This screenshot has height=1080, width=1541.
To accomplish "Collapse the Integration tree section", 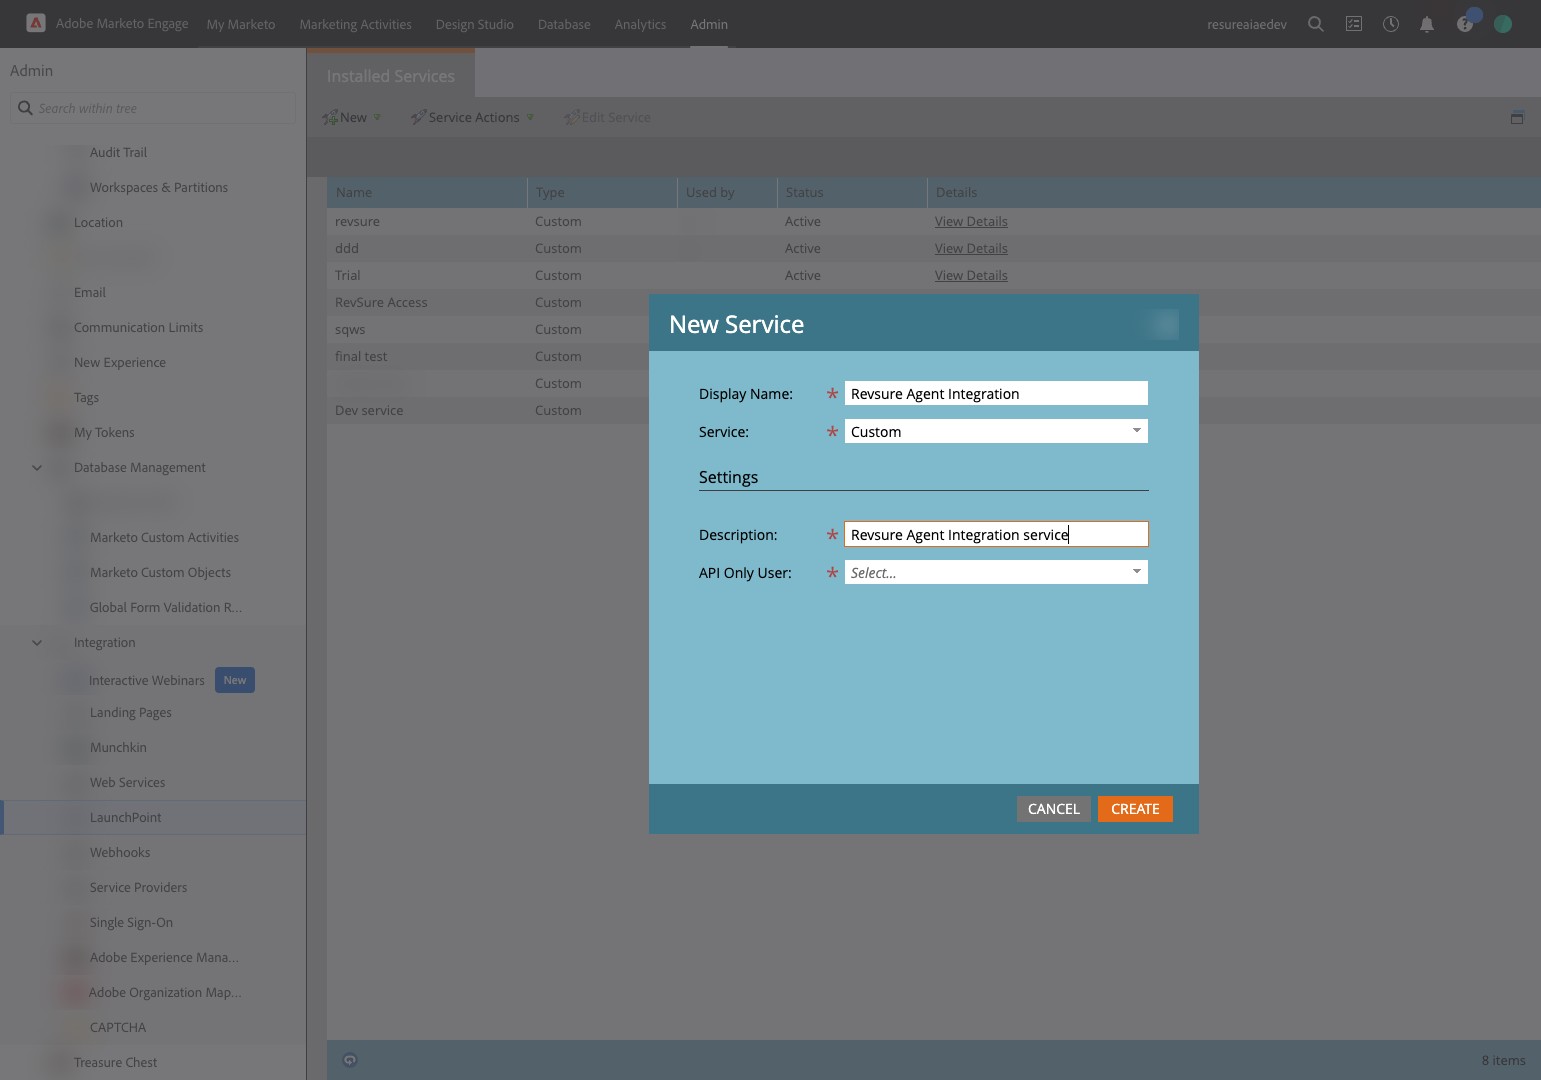I will pyautogui.click(x=37, y=642).
